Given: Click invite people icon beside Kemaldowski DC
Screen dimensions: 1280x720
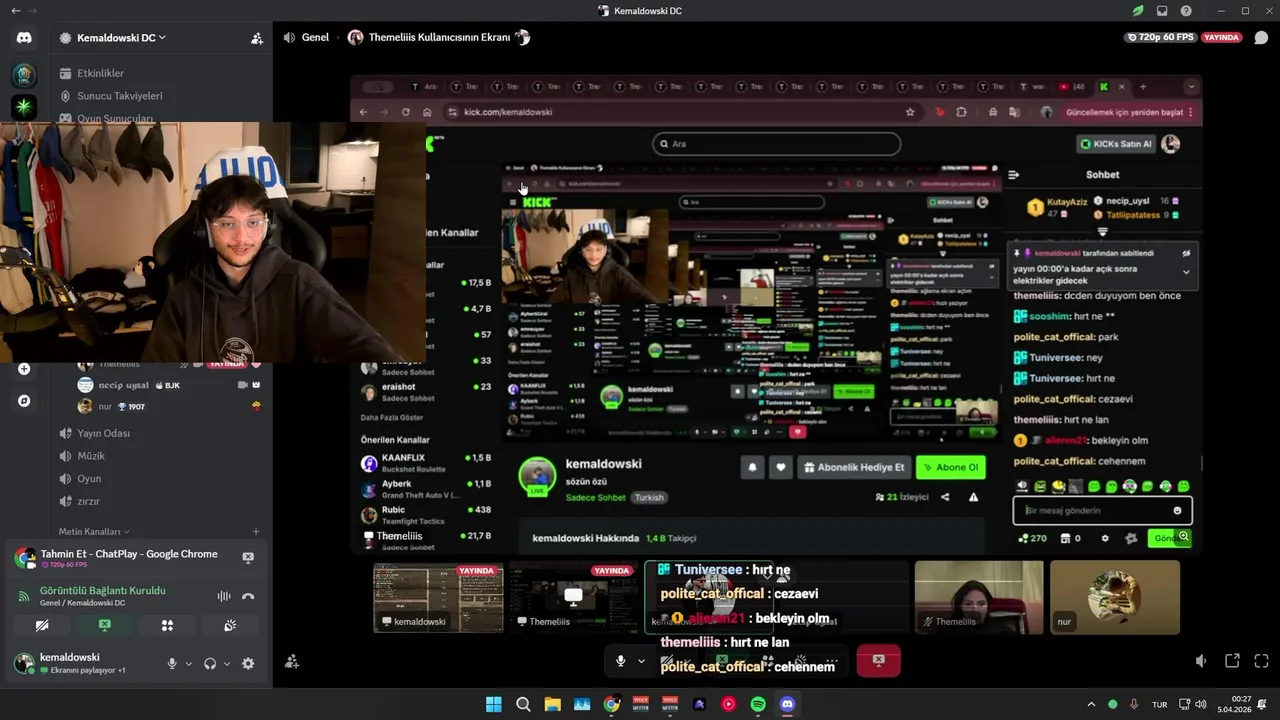Looking at the screenshot, I should 257,38.
